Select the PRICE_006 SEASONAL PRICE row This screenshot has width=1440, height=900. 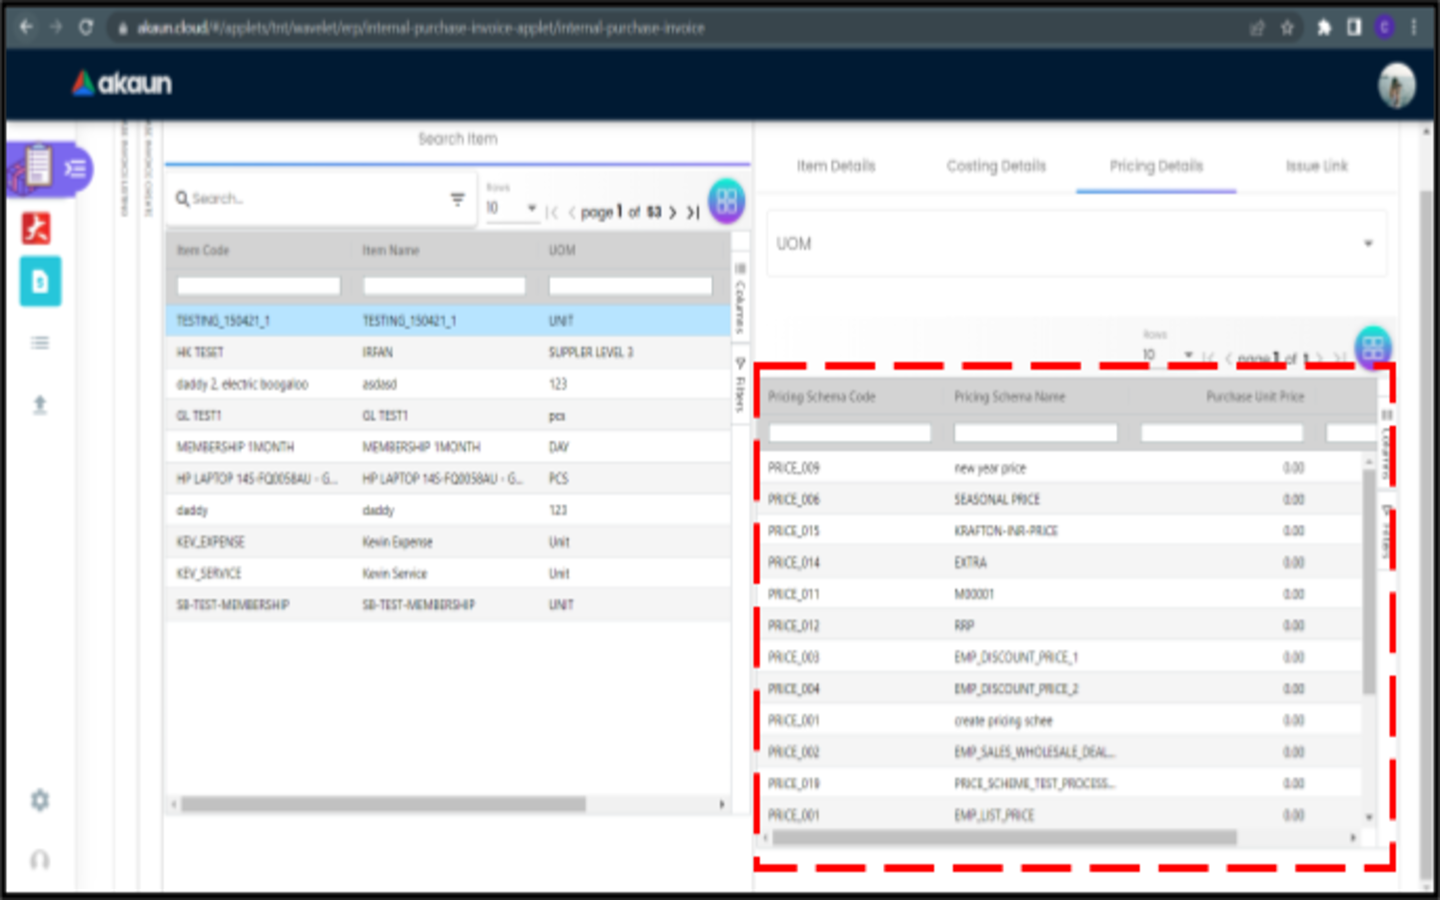(1061, 499)
